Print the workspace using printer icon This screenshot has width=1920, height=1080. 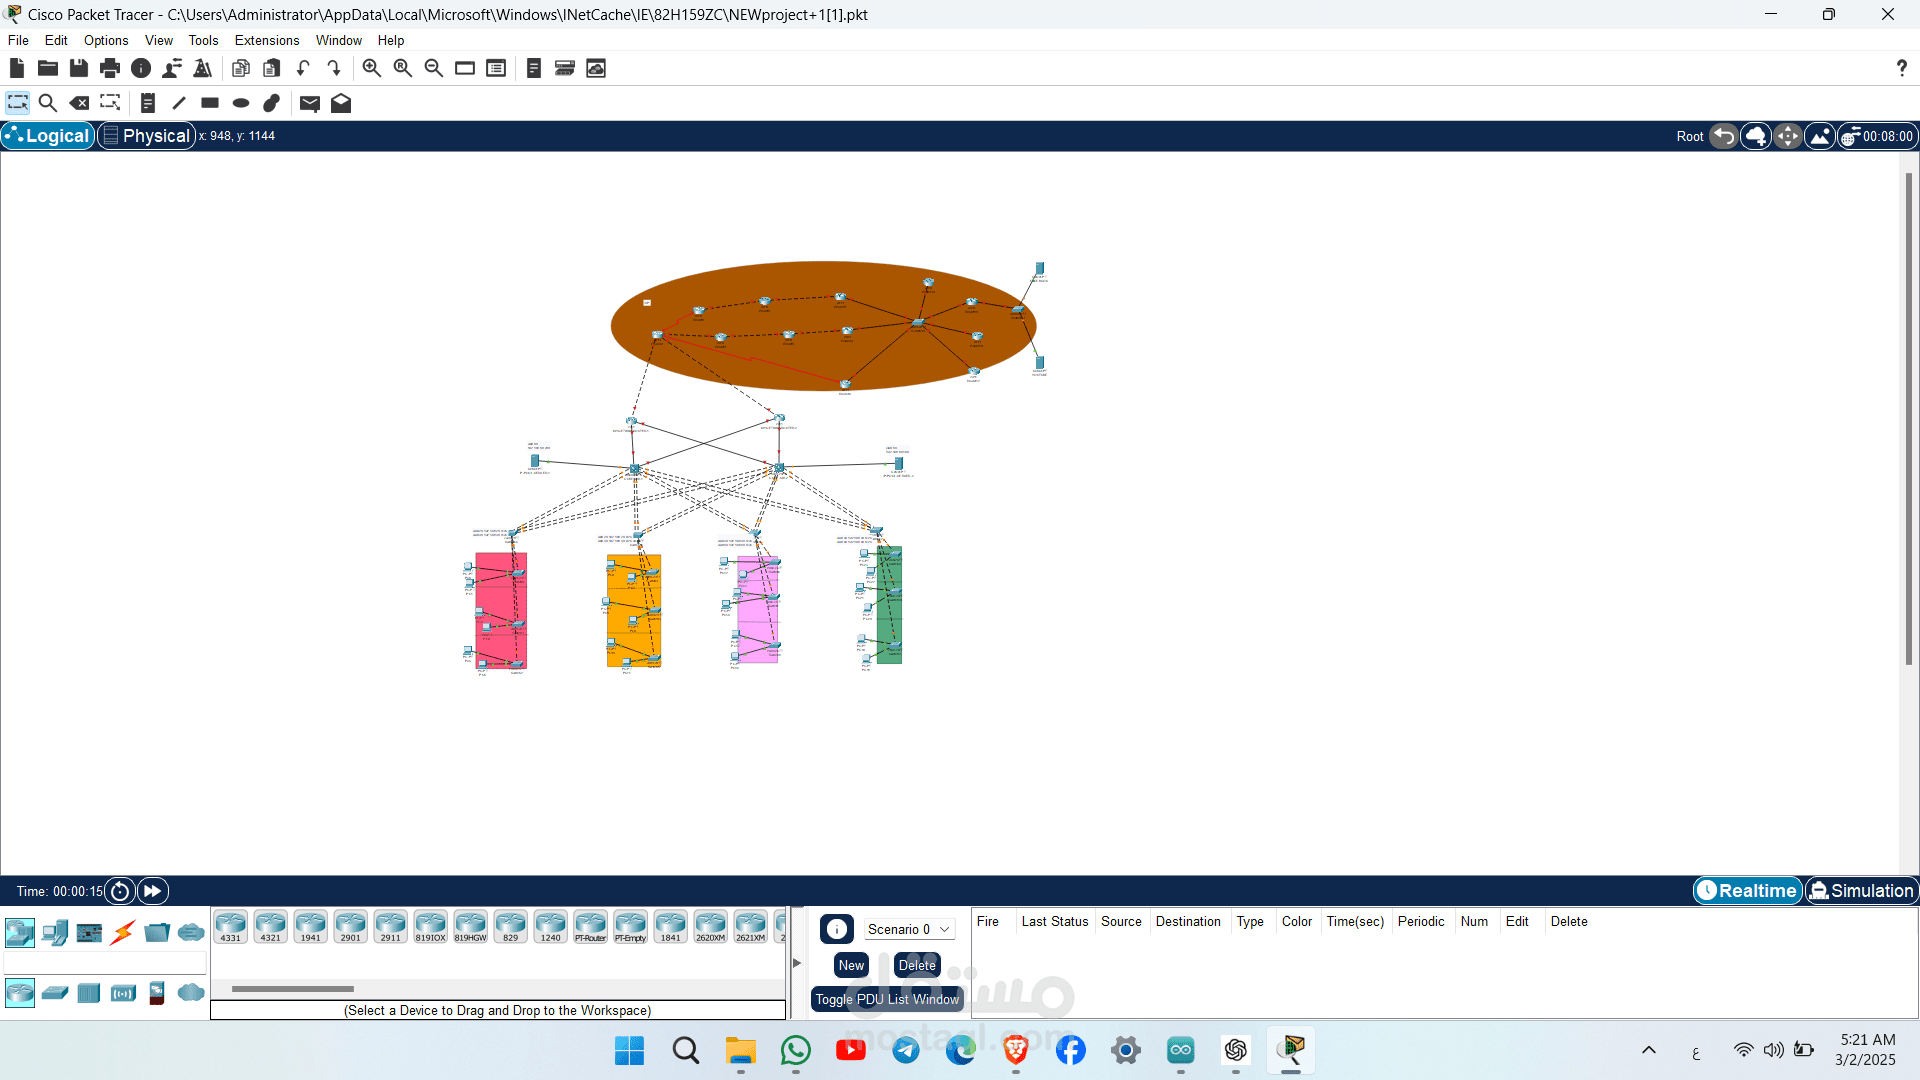point(110,68)
